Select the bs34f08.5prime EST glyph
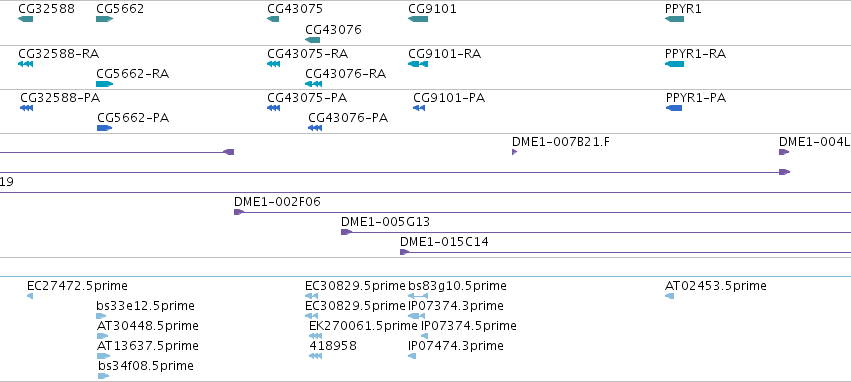 point(104,375)
